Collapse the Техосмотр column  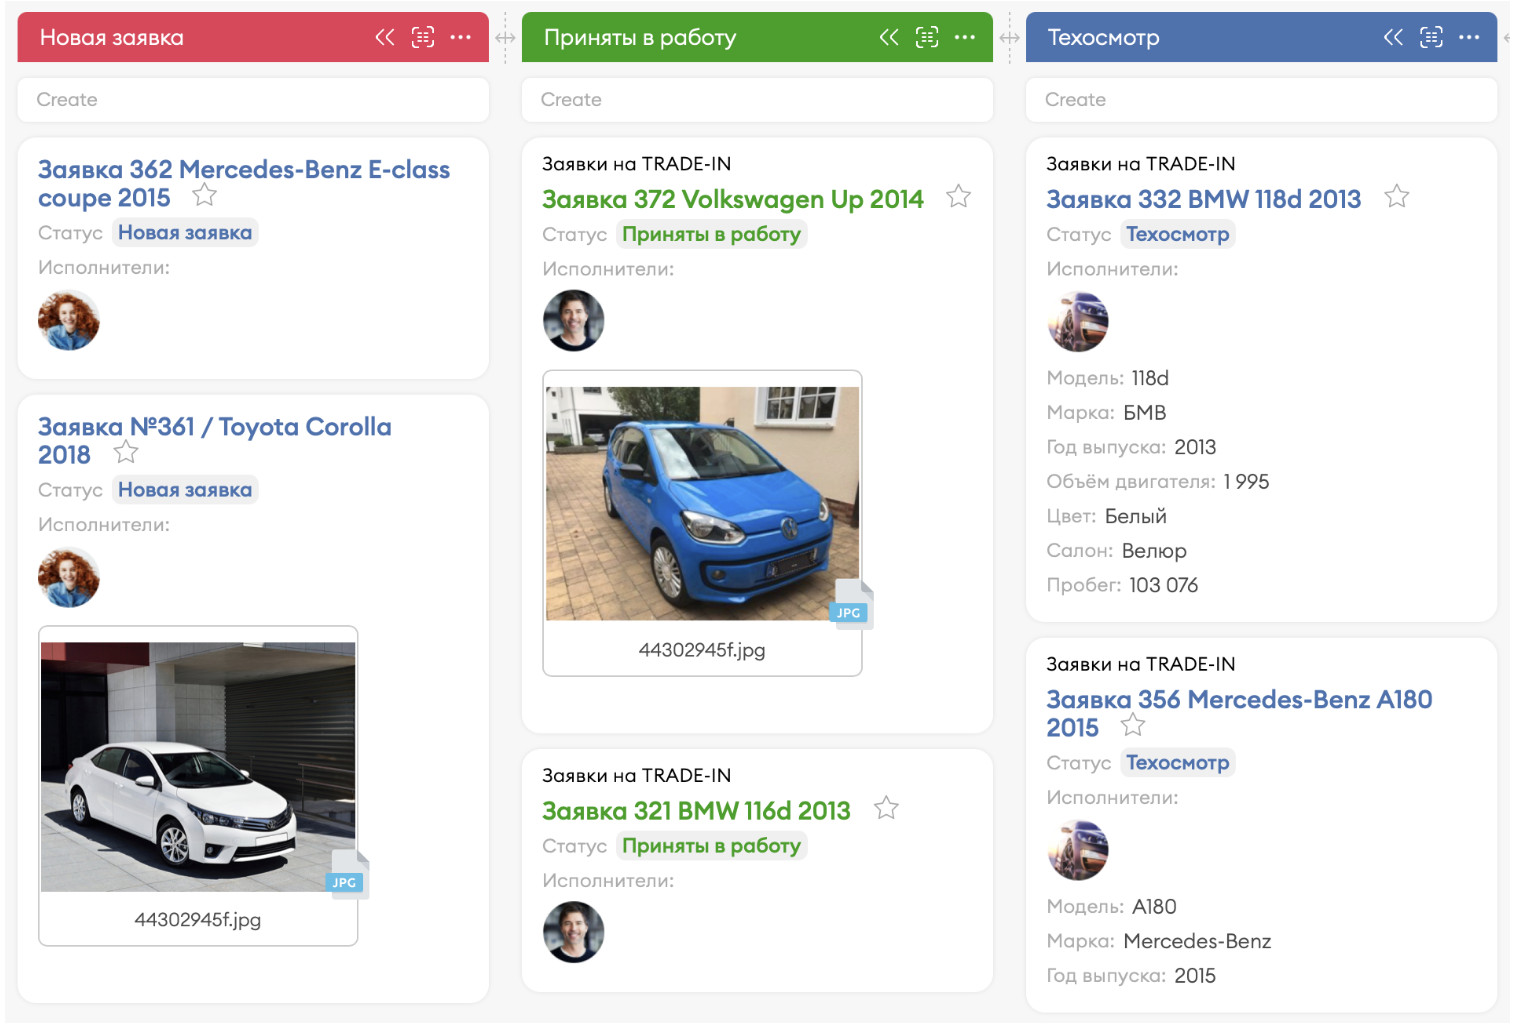click(1393, 38)
